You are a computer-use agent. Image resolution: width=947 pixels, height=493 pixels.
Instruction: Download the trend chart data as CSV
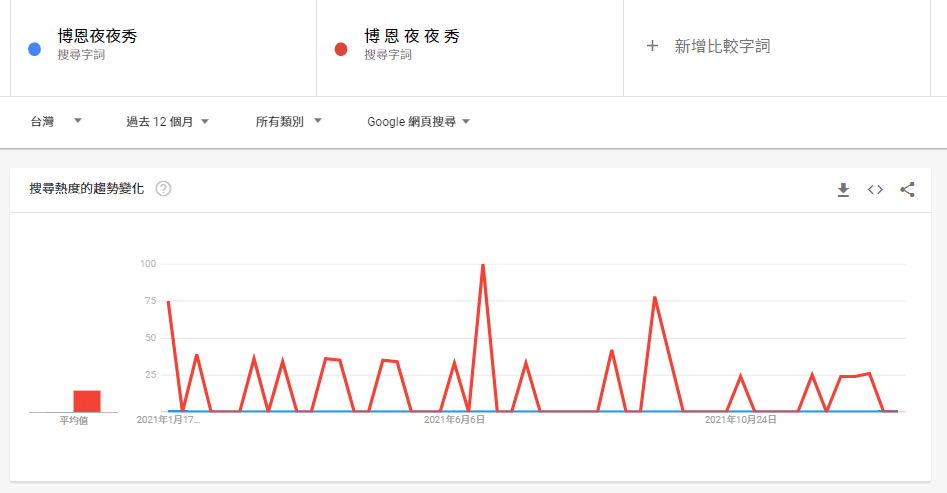pos(843,190)
